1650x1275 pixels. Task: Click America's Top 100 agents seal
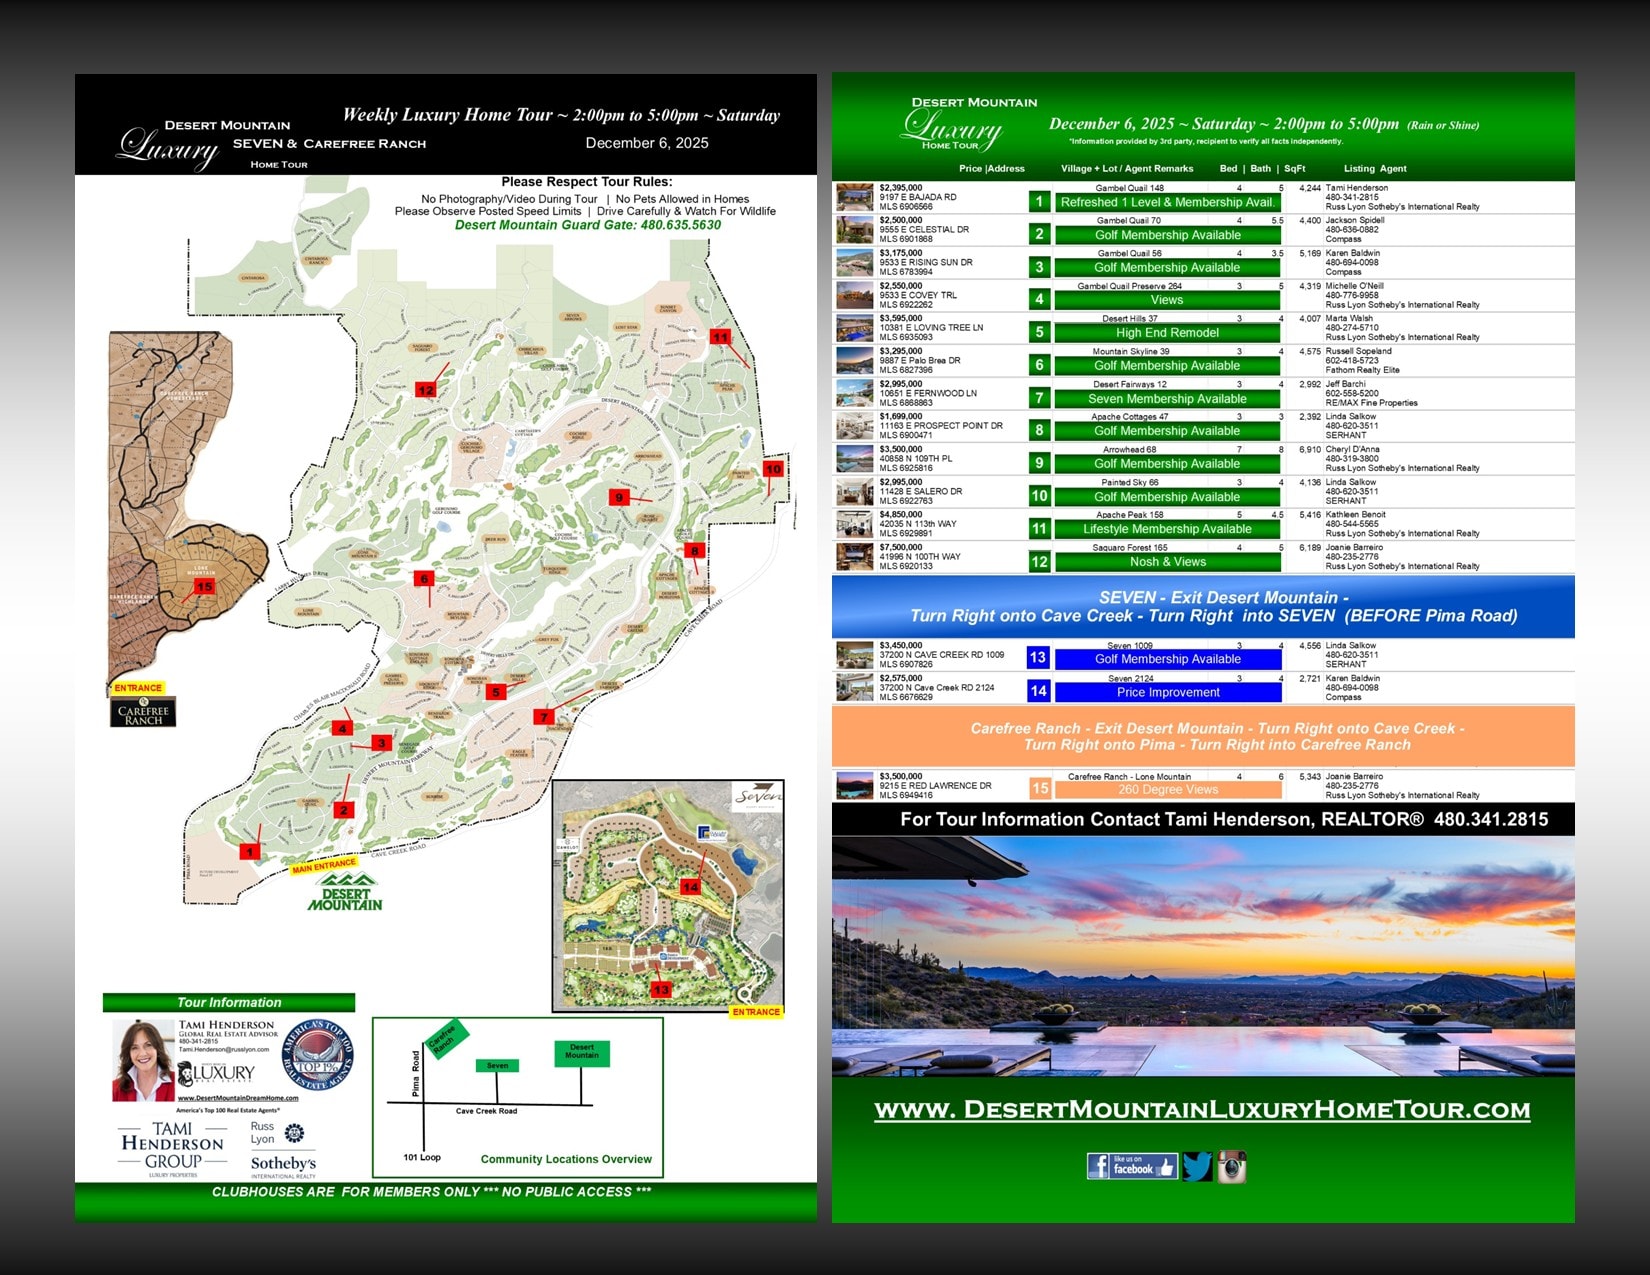click(318, 1055)
